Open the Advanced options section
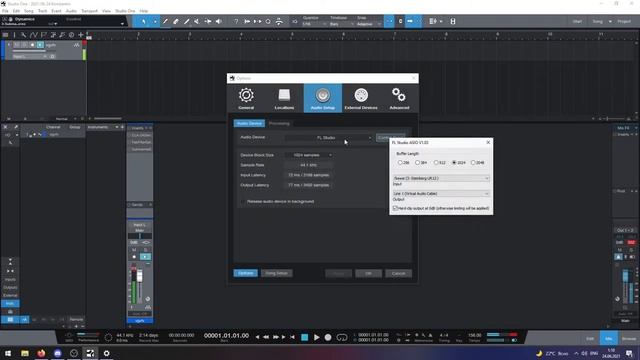This screenshot has height=360, width=640. (399, 98)
